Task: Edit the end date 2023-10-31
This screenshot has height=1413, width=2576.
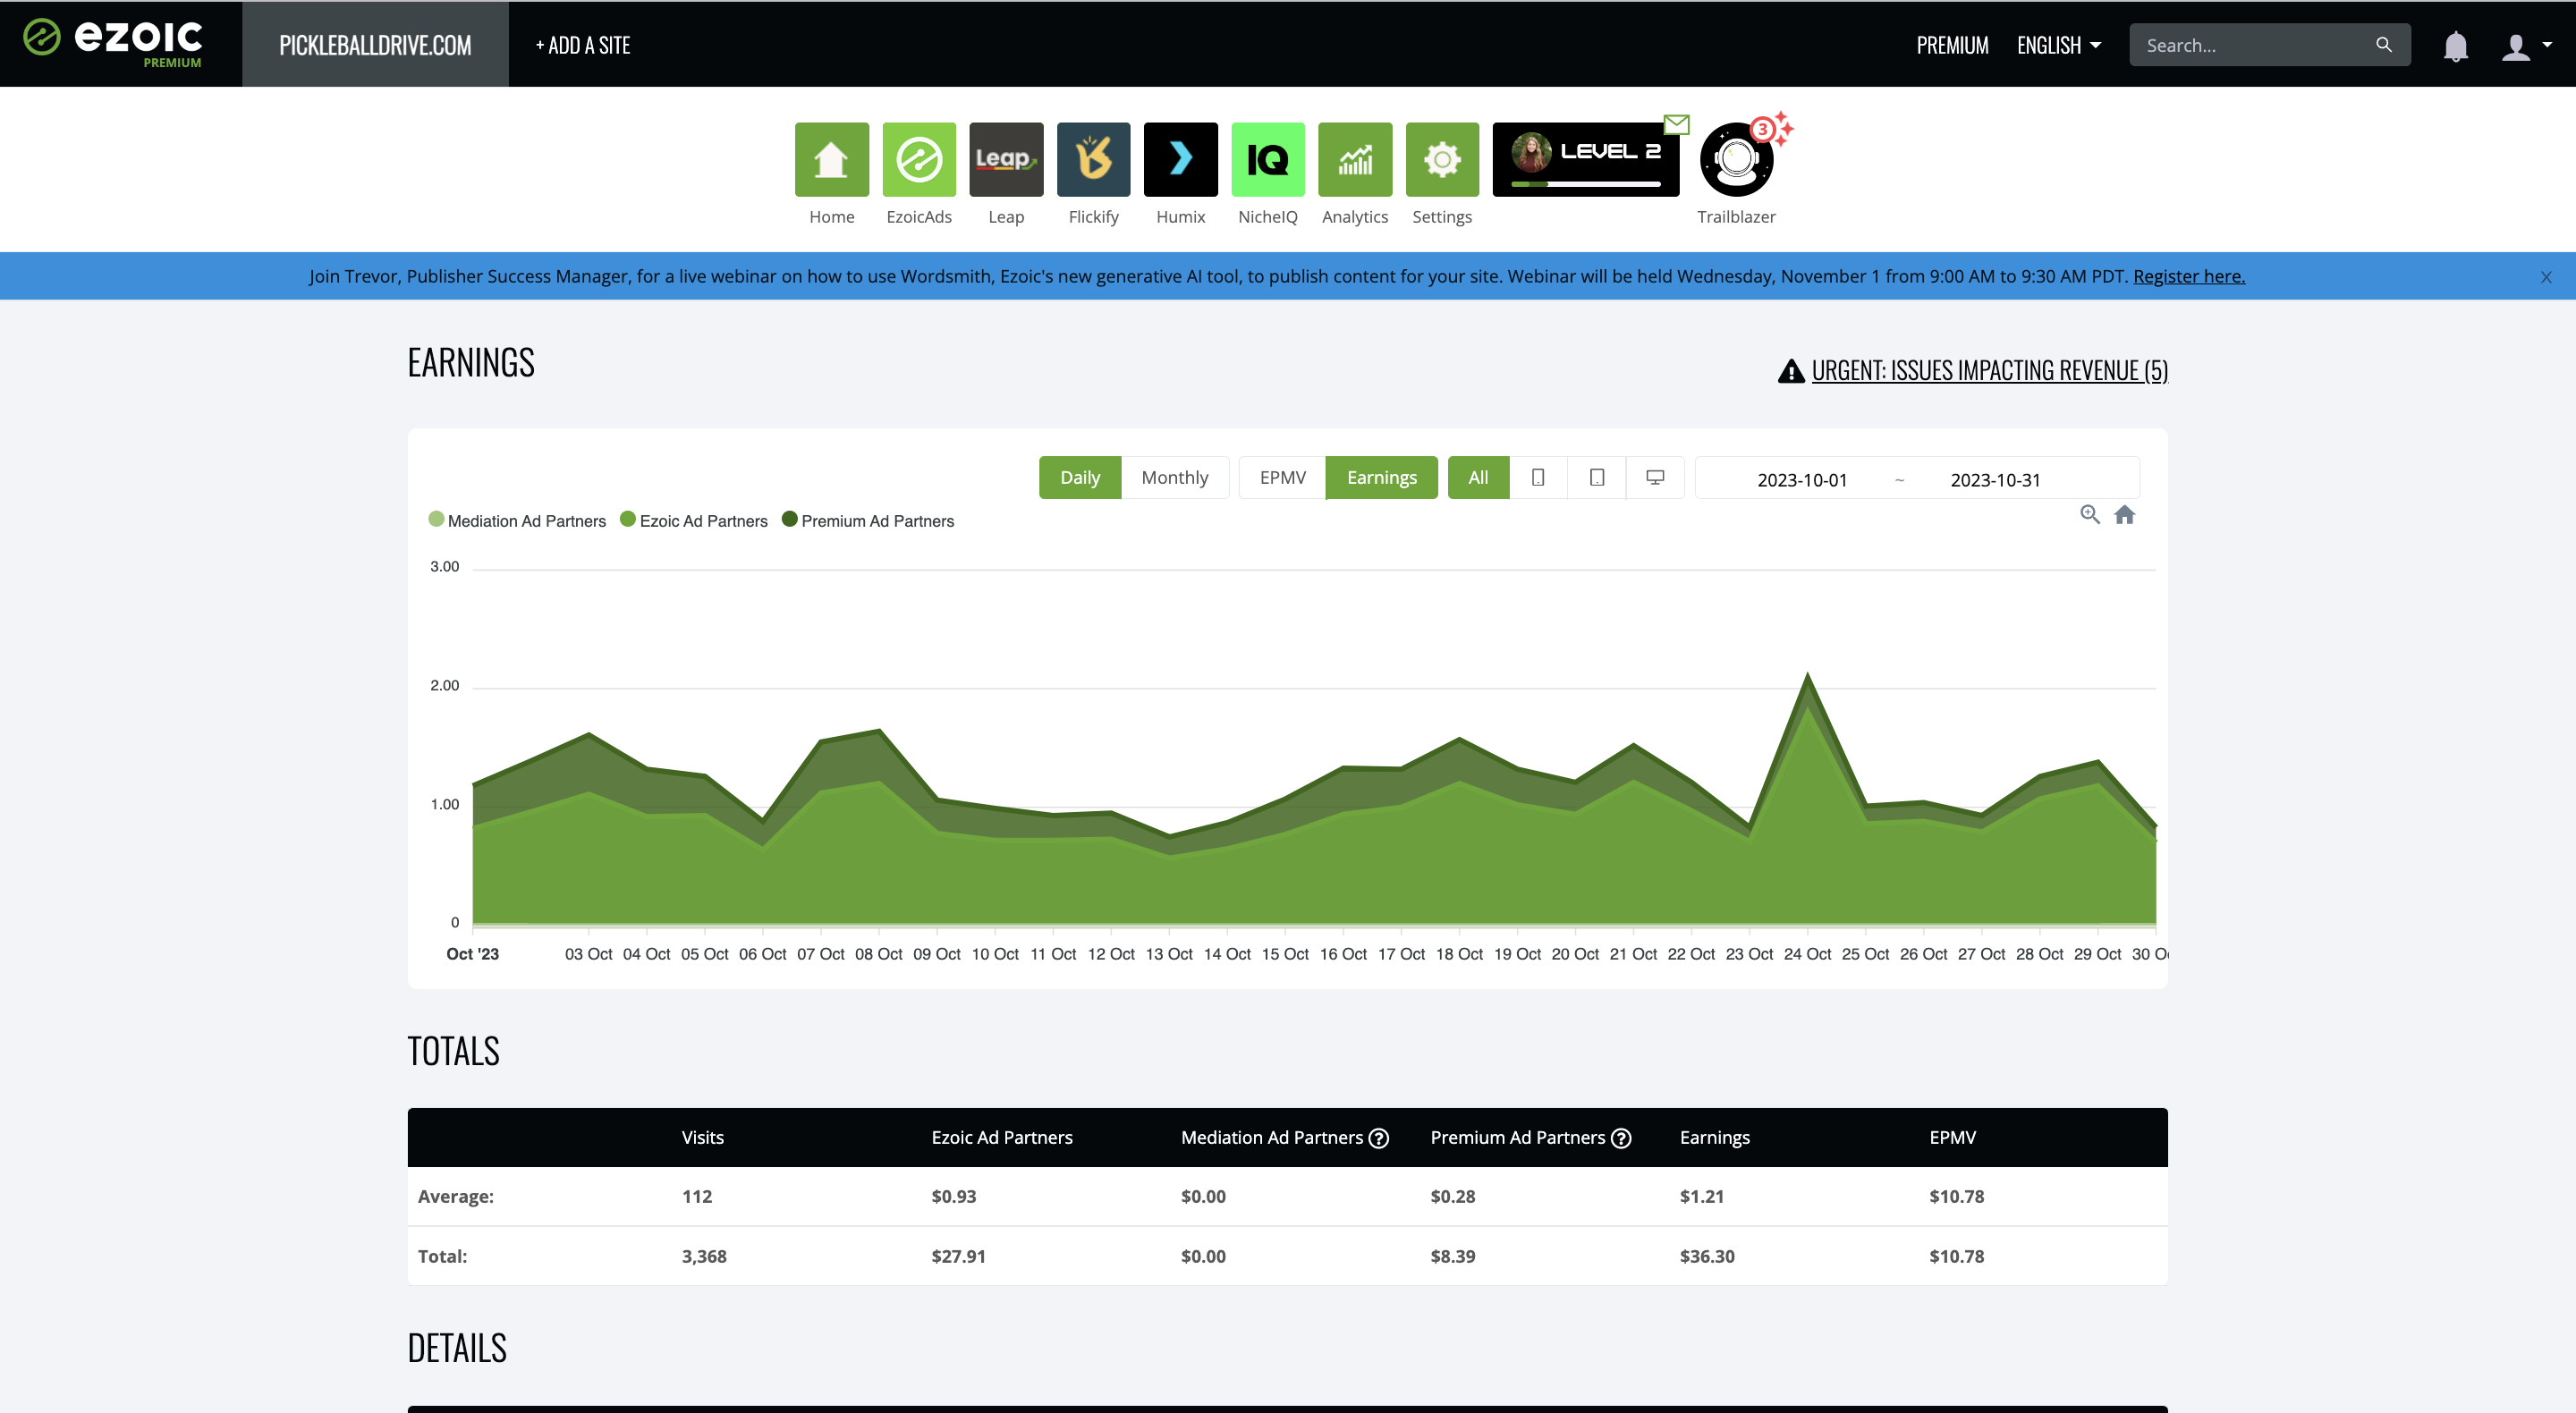Action: 1995,480
